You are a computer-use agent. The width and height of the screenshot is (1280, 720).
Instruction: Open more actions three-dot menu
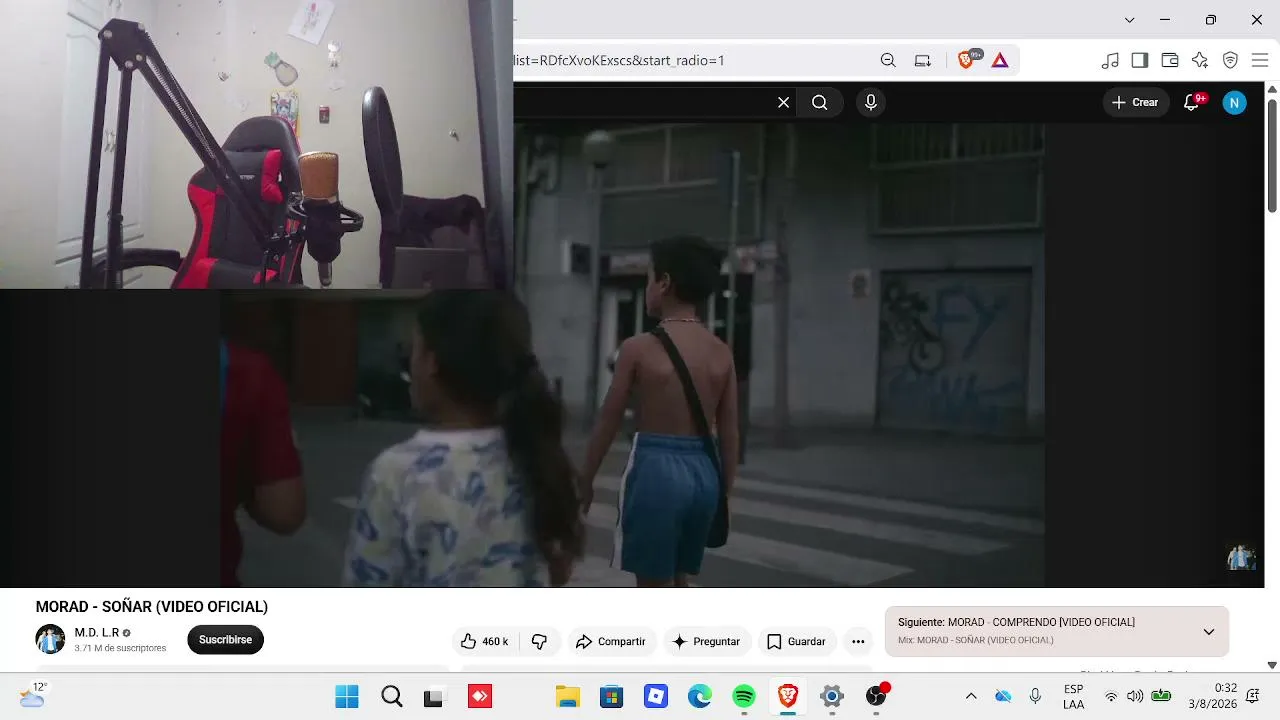coord(858,641)
